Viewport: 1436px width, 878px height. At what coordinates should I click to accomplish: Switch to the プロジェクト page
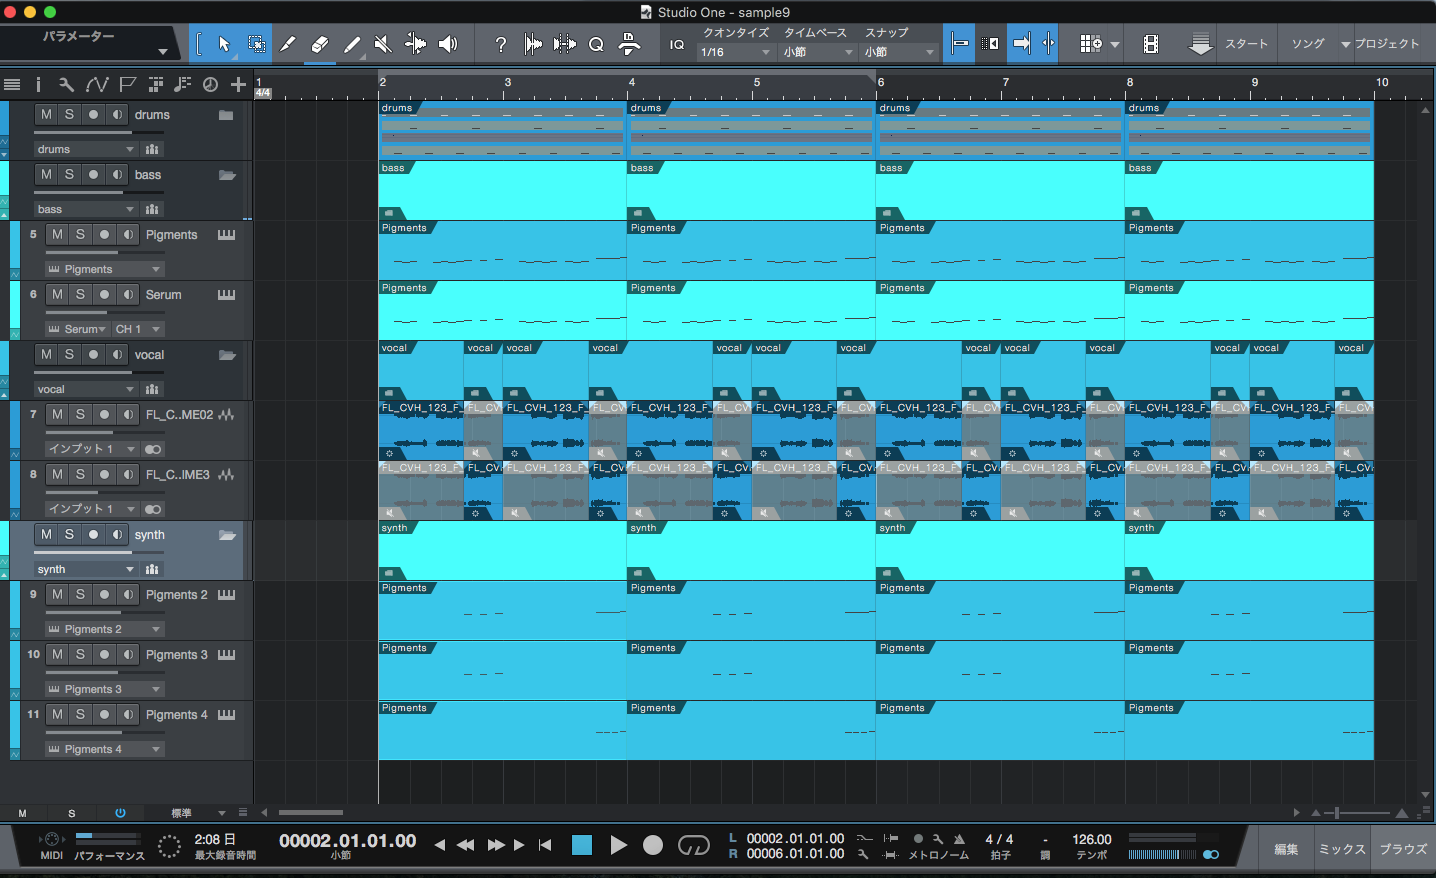pos(1387,44)
